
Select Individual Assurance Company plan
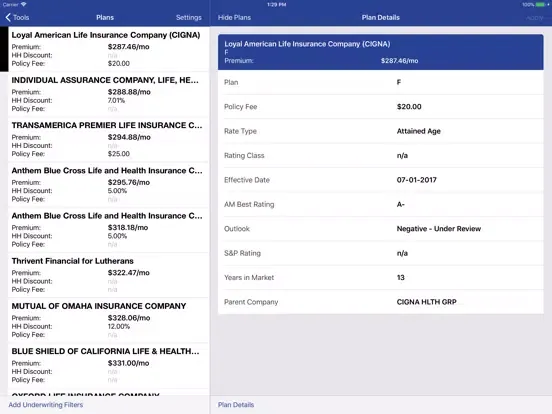[x=108, y=94]
